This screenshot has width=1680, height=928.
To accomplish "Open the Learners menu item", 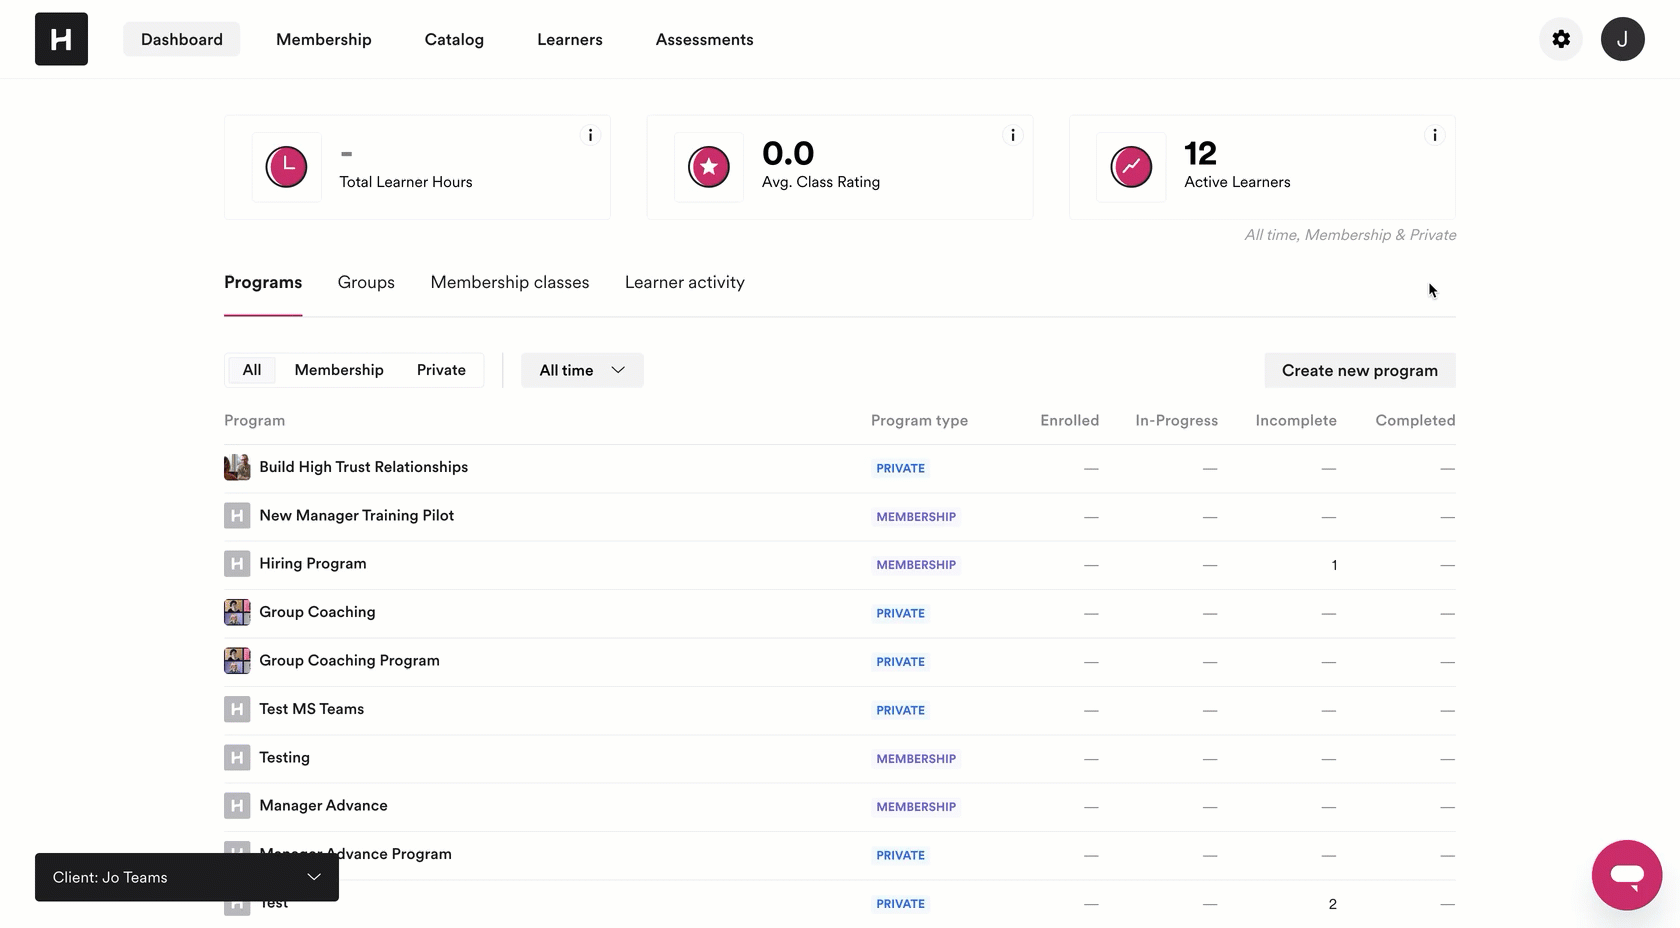I will (x=569, y=39).
